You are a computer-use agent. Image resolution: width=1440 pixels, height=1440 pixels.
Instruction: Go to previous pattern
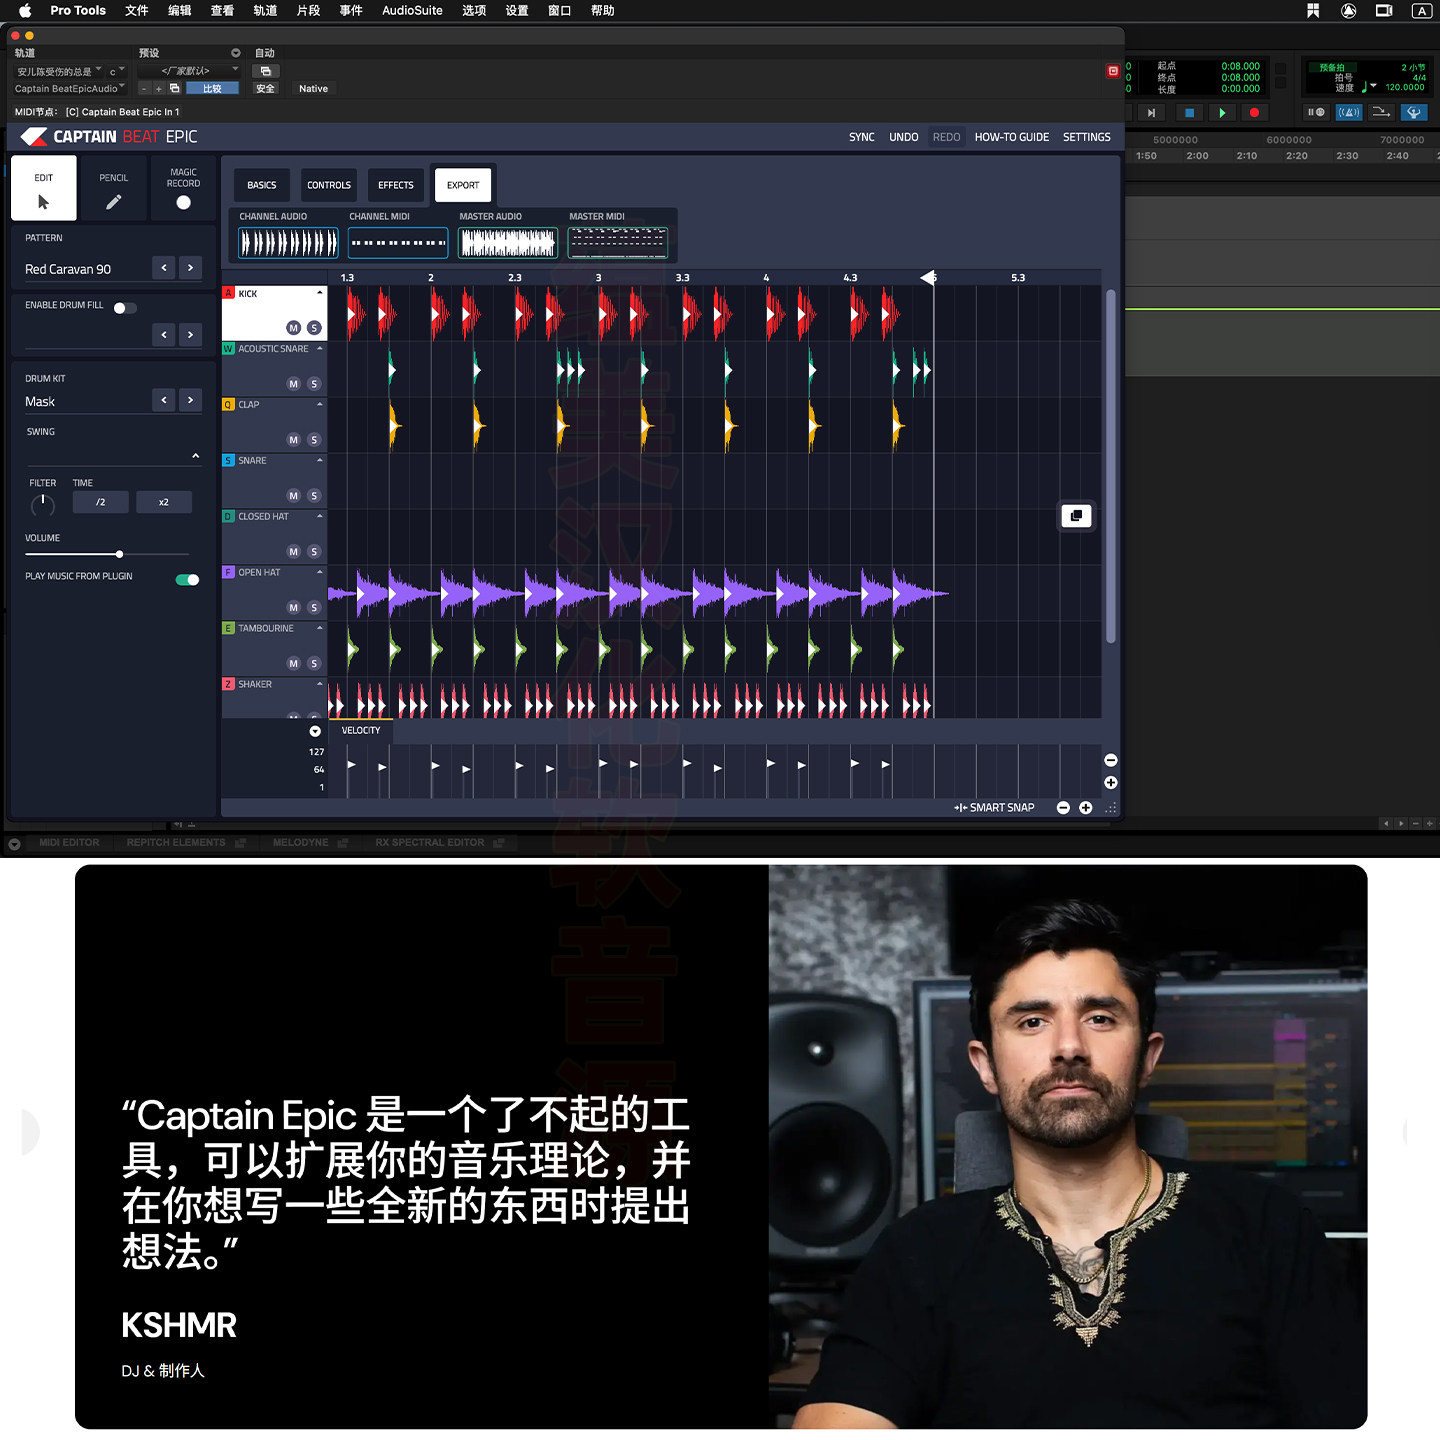pos(164,268)
